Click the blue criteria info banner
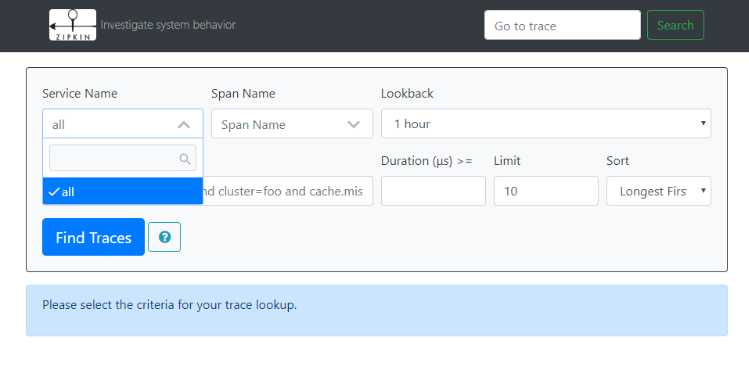749x369 pixels. pos(377,310)
